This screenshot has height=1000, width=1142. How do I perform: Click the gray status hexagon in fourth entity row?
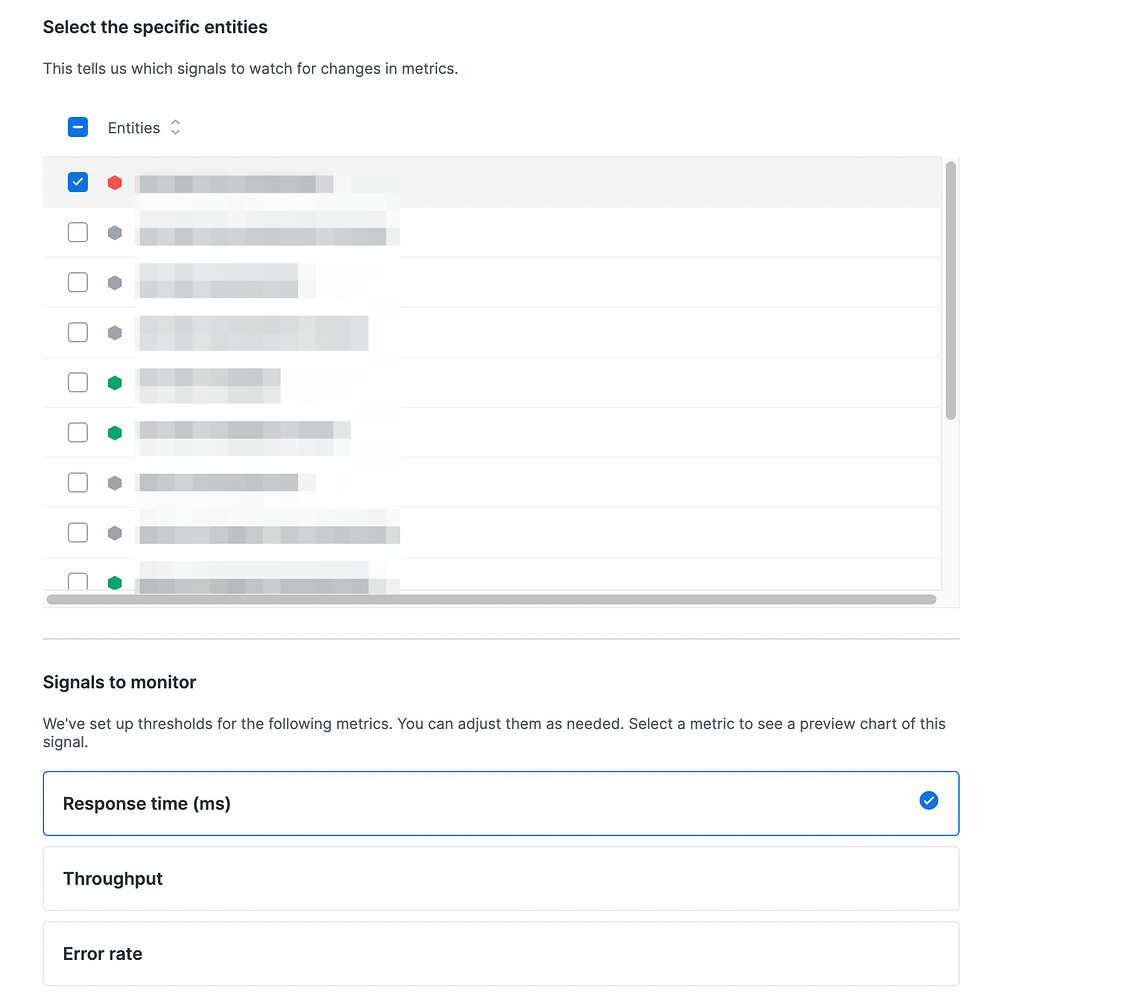click(x=115, y=333)
